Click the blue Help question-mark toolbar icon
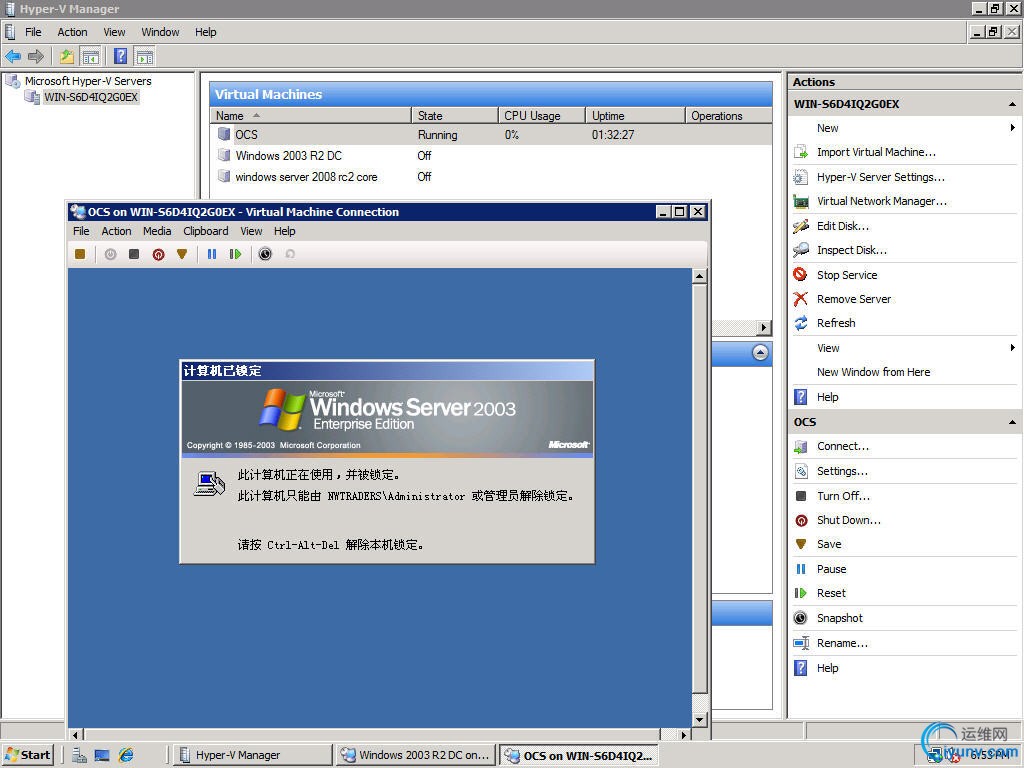 point(121,56)
